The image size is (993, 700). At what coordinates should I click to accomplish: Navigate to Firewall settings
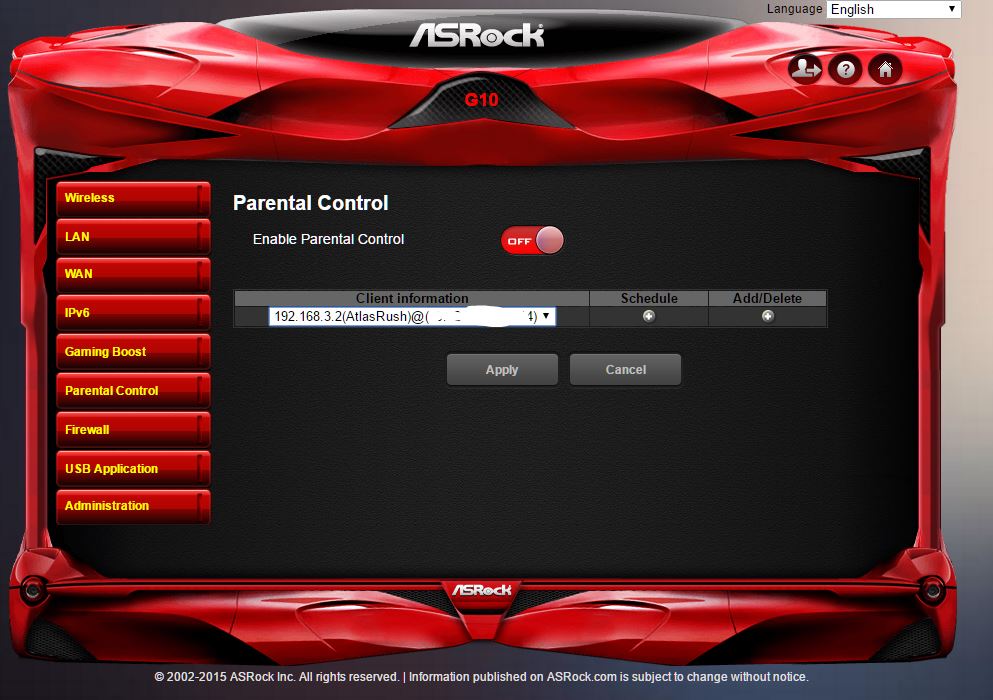coord(132,430)
